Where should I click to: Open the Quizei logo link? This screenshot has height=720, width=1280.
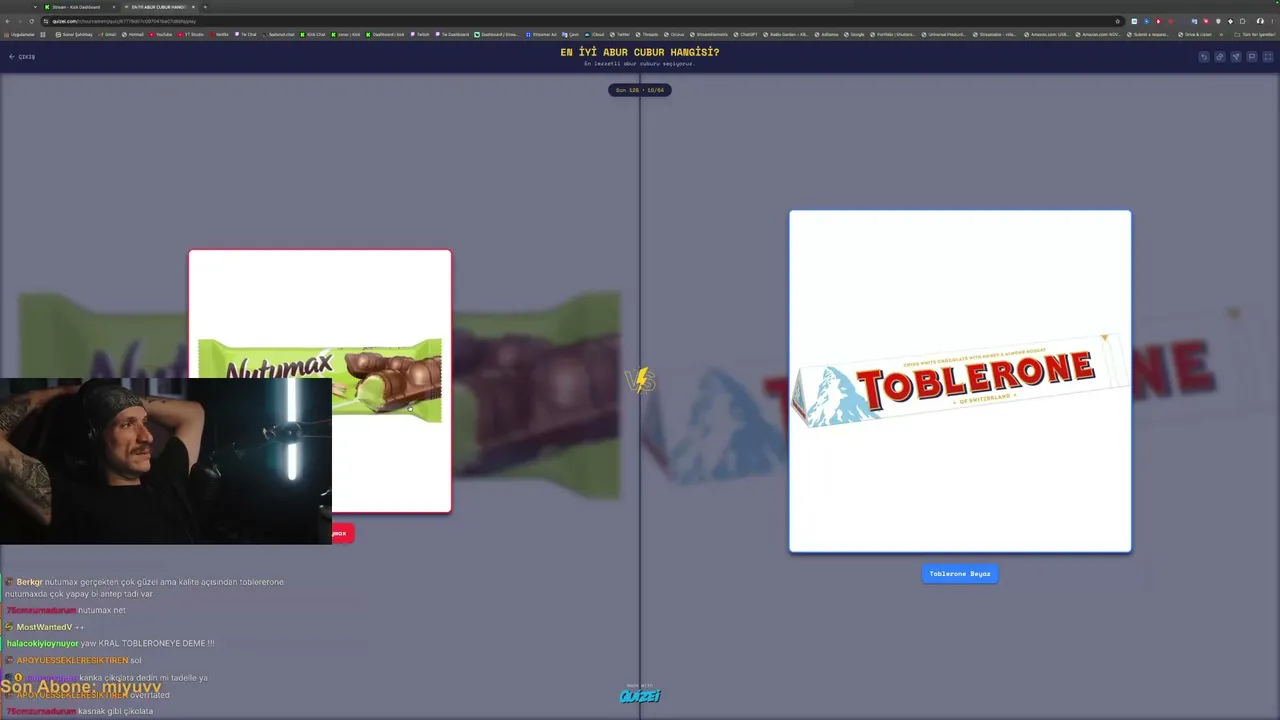pos(640,696)
